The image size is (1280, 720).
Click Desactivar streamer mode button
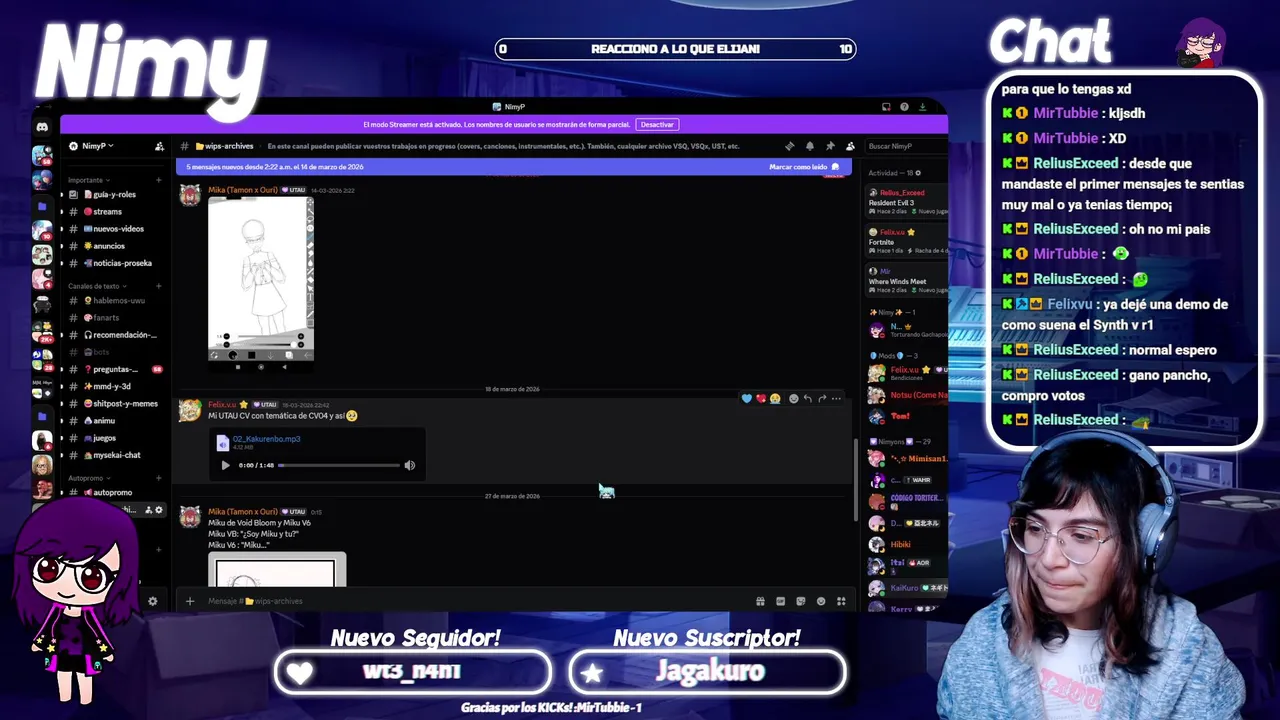[657, 124]
